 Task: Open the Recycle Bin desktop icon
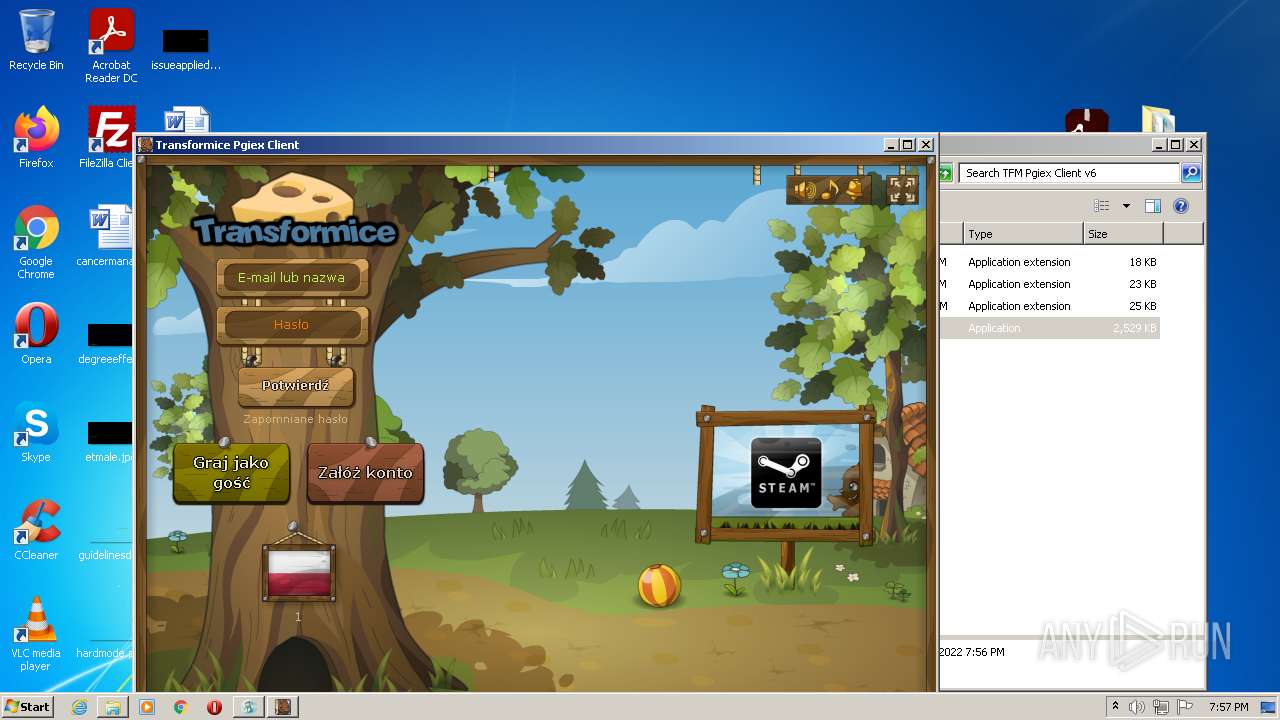tap(36, 40)
